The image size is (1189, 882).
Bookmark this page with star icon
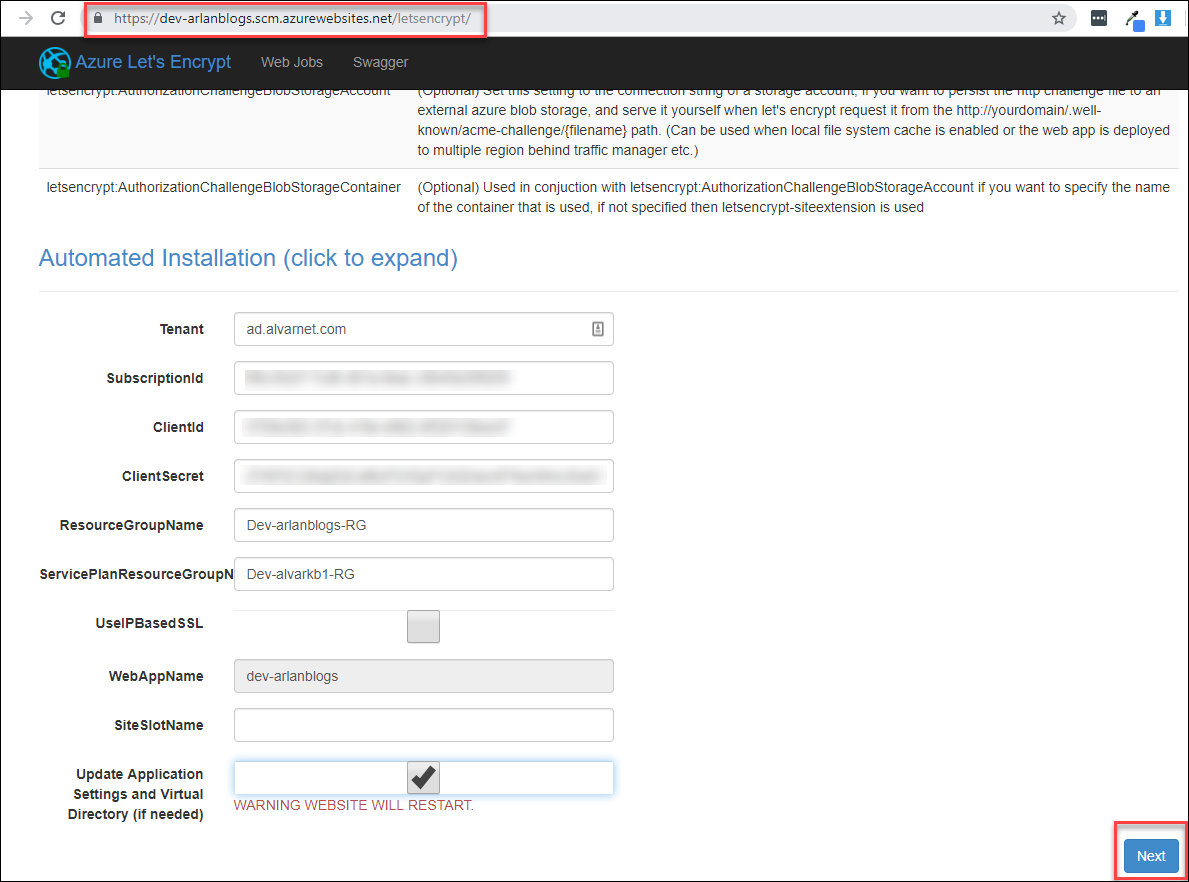coord(1059,18)
